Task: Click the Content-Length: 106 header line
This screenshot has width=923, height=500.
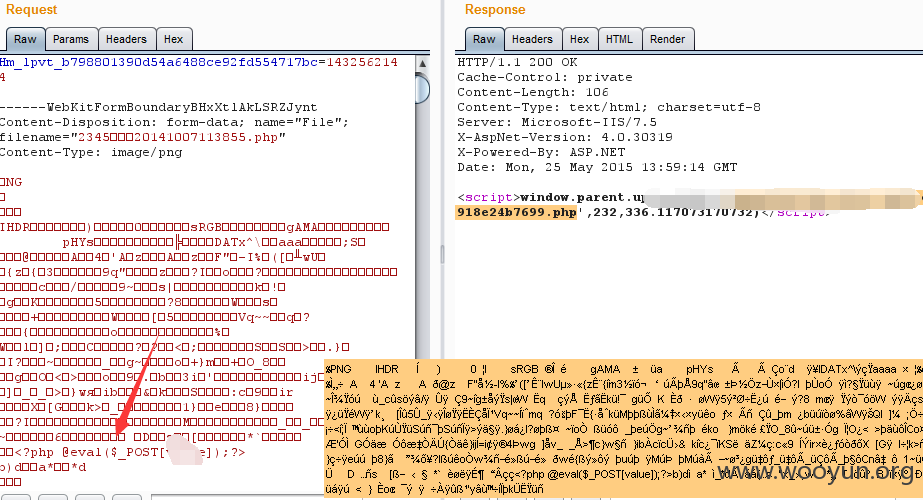Action: point(533,92)
